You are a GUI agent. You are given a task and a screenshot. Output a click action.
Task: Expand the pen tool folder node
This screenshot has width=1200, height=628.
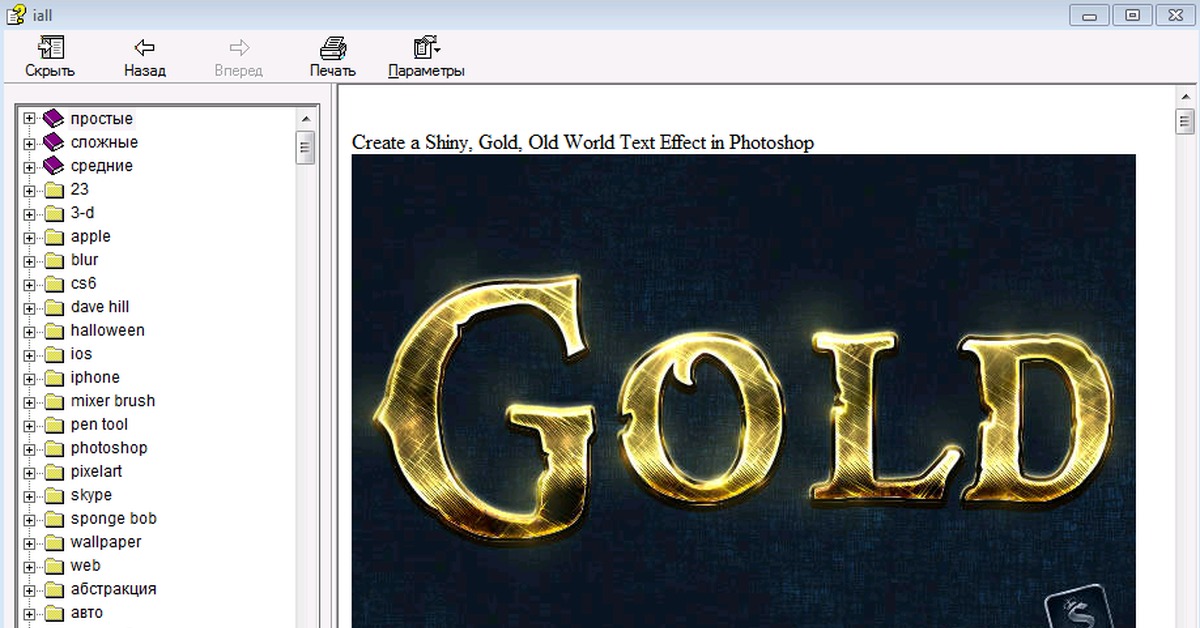click(29, 425)
